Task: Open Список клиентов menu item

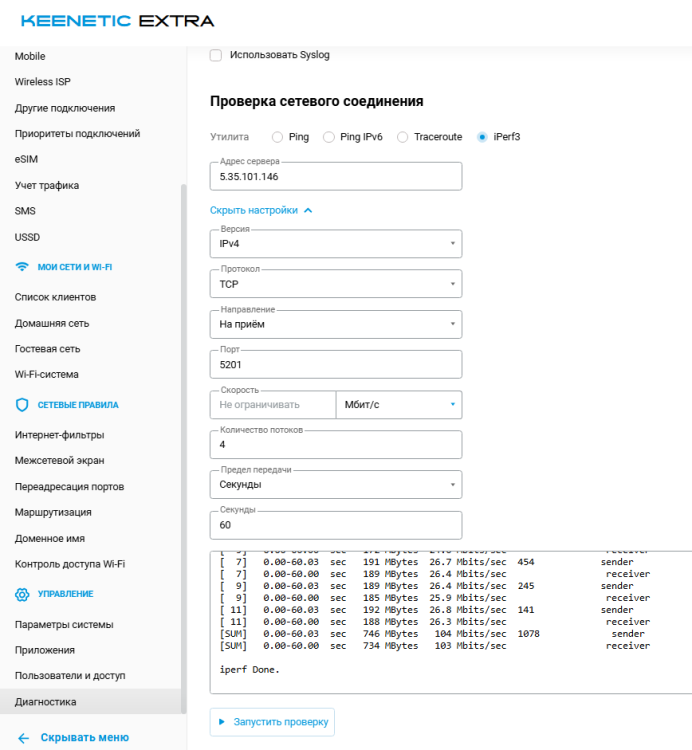Action: 55,297
